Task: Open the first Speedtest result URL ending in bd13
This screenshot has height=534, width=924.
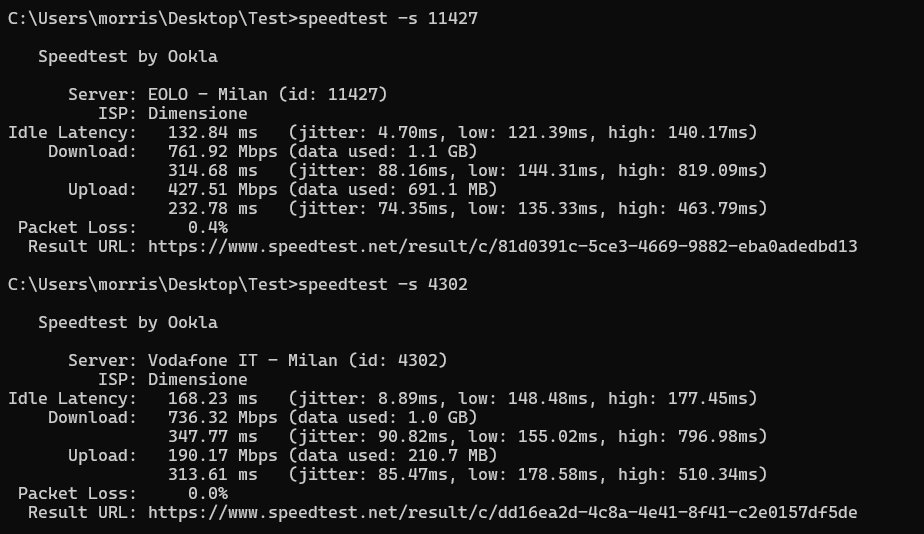Action: 502,246
